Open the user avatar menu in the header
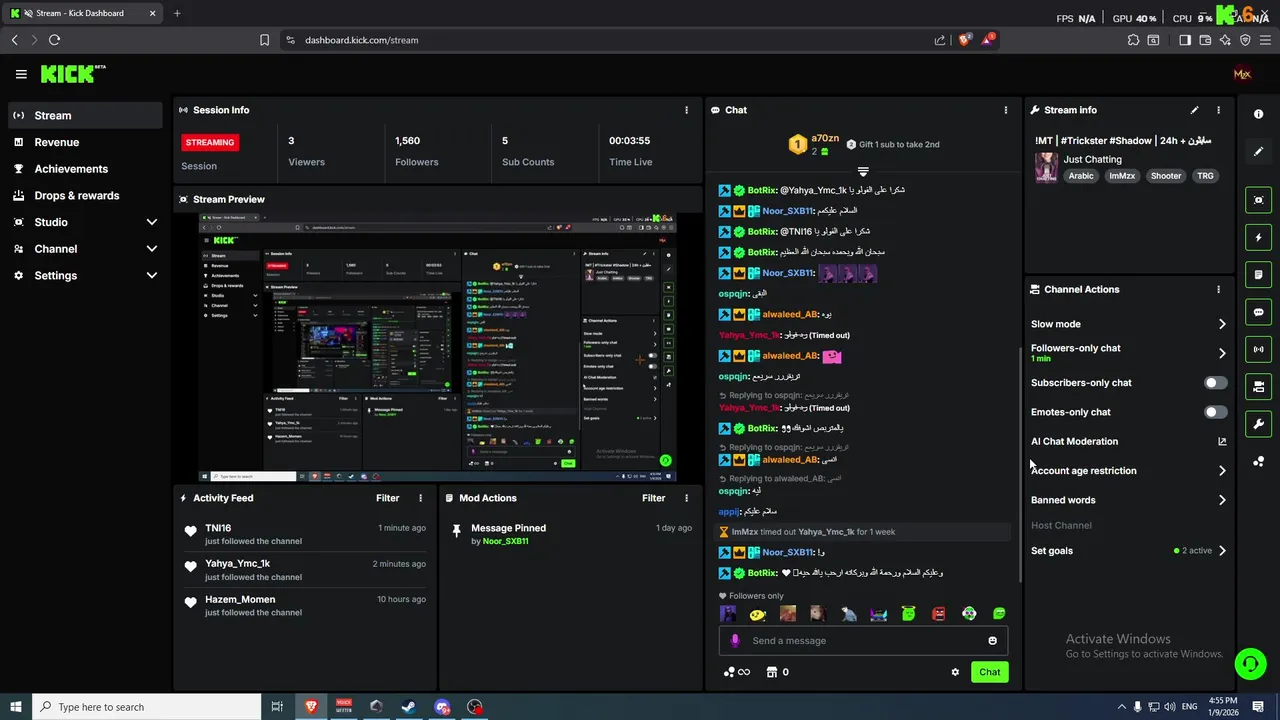This screenshot has width=1280, height=720. (1242, 74)
